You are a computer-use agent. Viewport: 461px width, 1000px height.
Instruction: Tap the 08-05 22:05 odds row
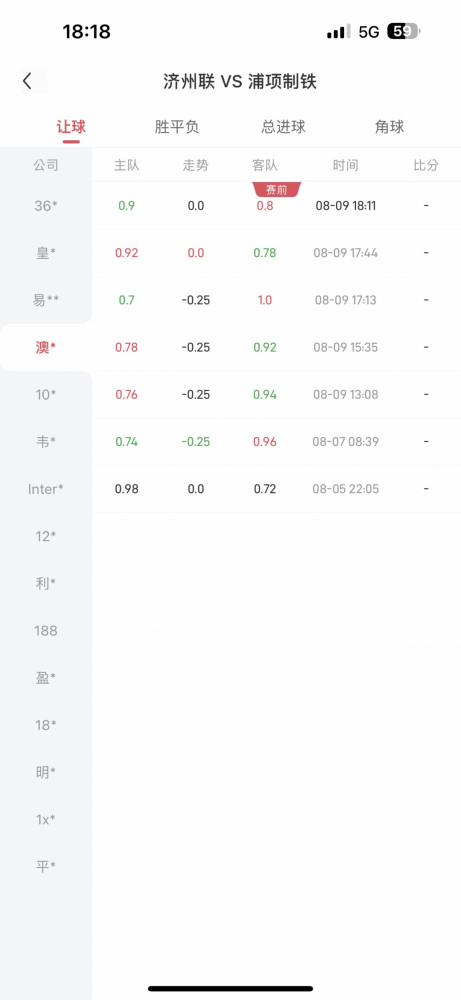coord(277,489)
